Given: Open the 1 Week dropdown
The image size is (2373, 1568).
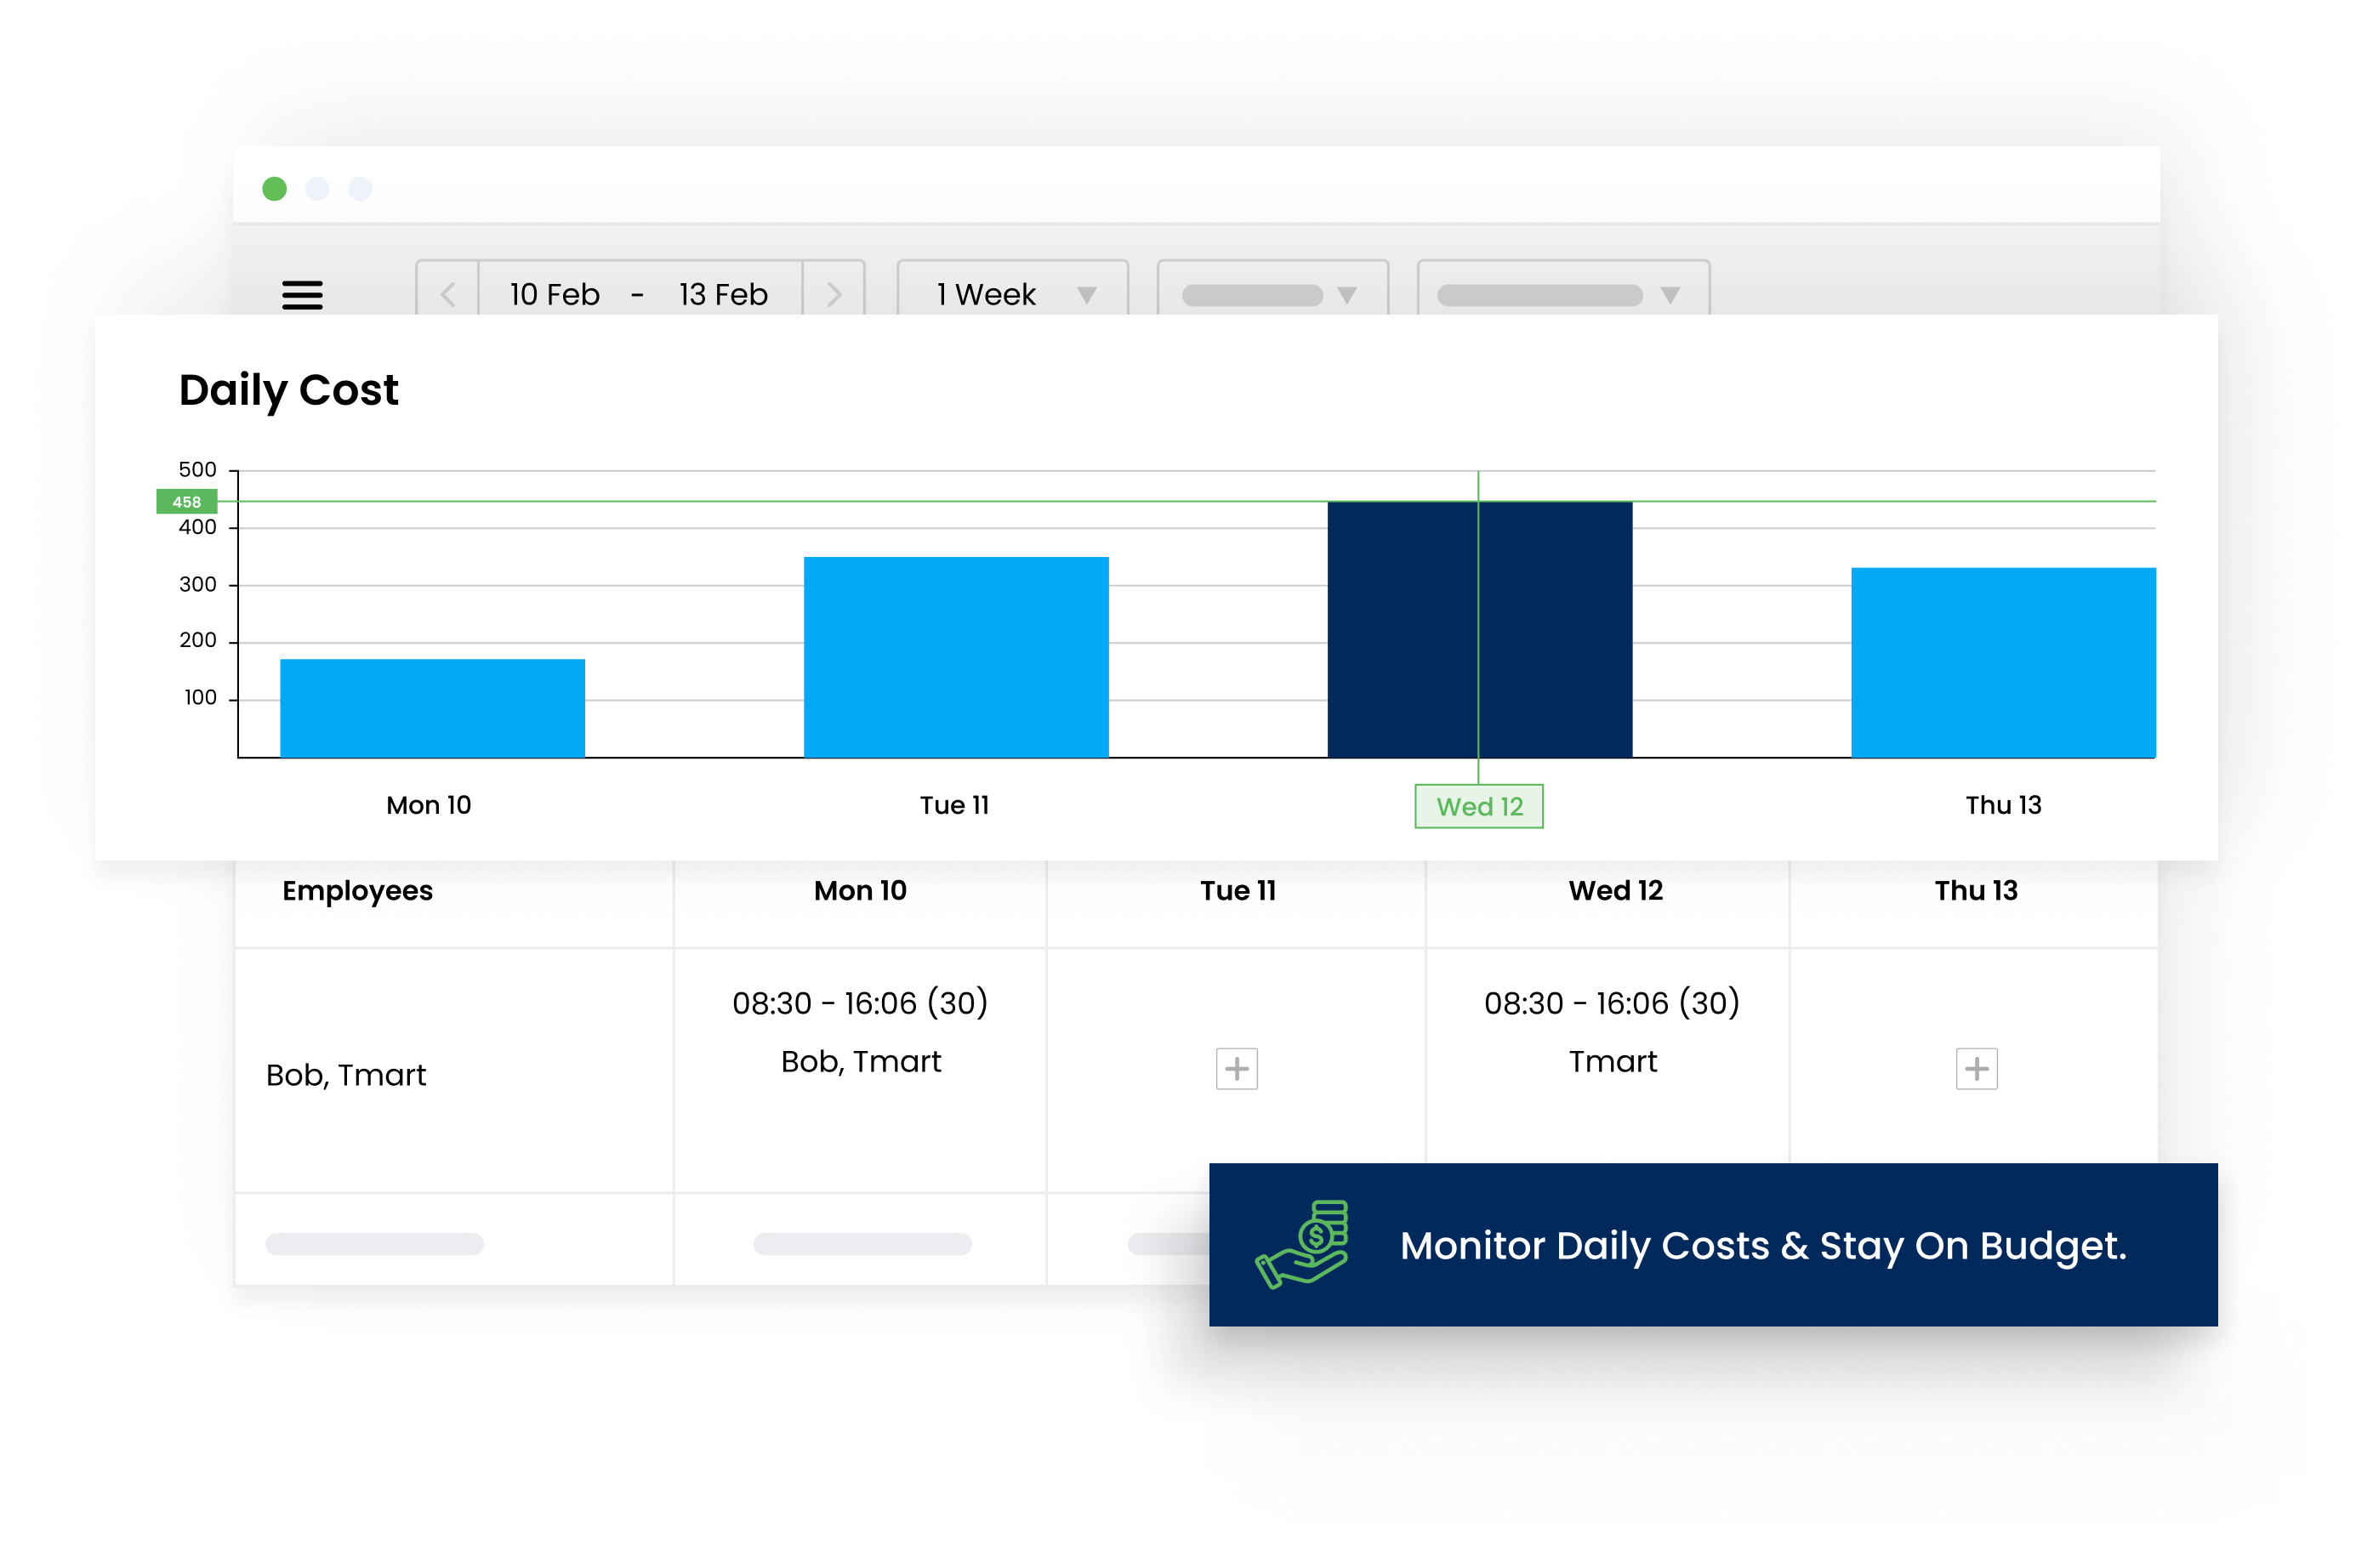Looking at the screenshot, I should (1013, 294).
